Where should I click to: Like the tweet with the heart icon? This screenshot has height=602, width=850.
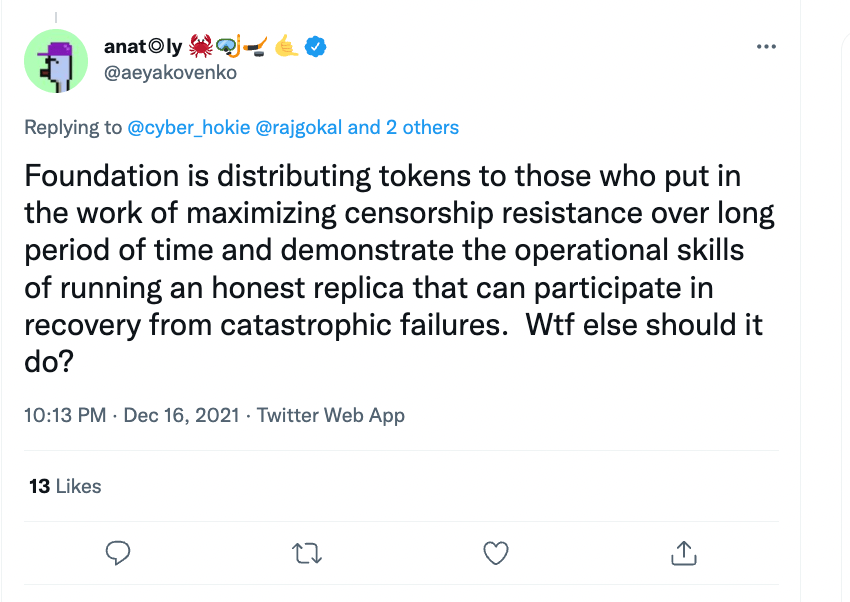[x=495, y=551]
